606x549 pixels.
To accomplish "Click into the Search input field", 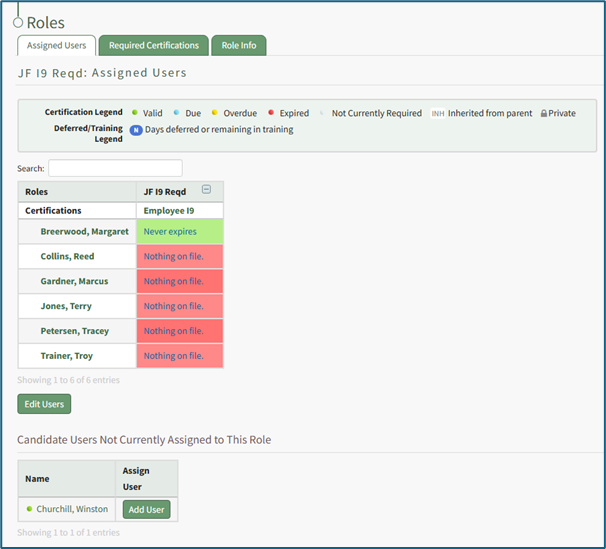I will (x=115, y=168).
